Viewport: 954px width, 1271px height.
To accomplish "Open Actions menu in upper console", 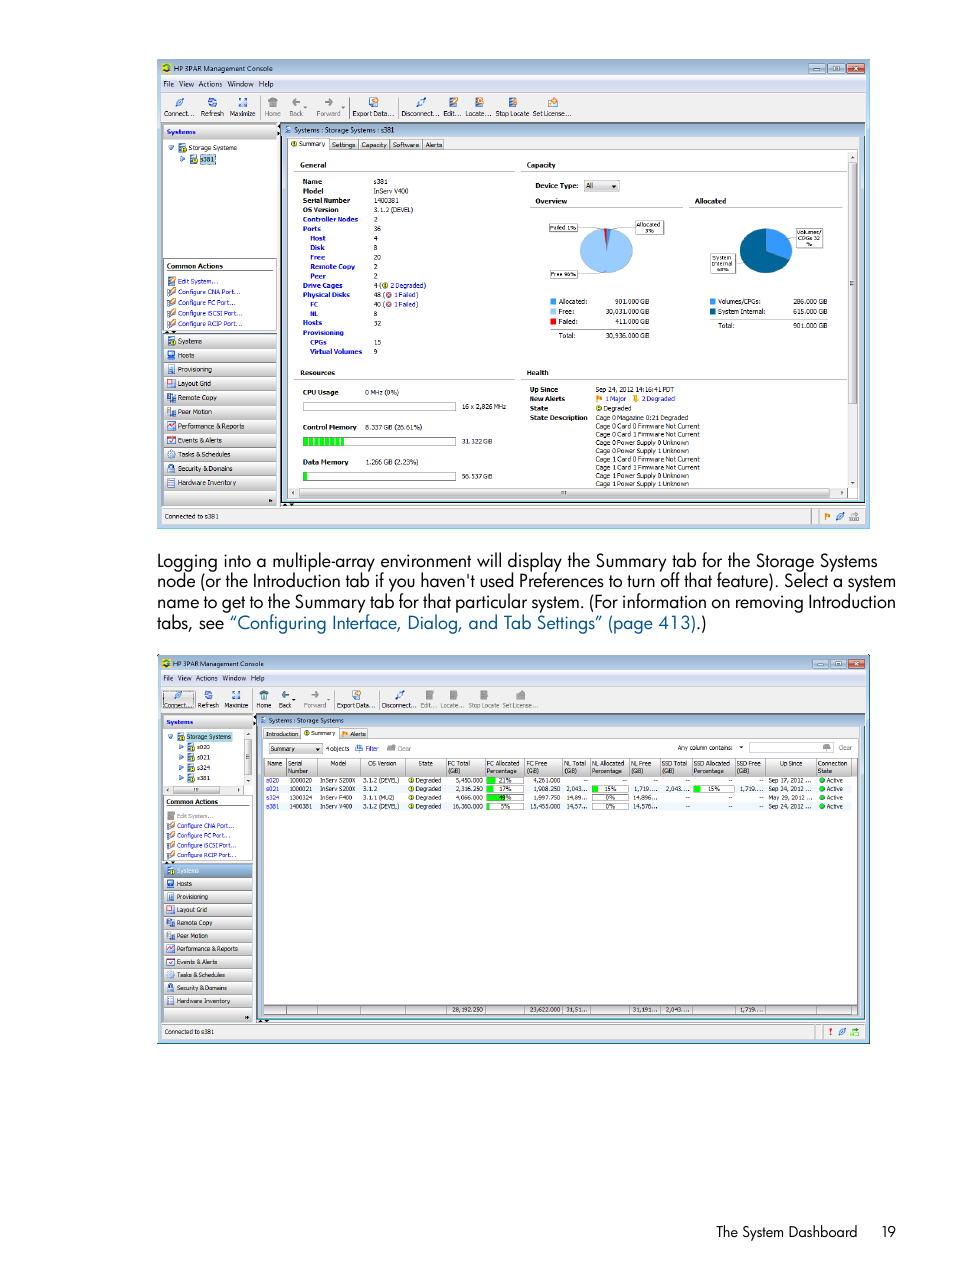I will point(210,84).
